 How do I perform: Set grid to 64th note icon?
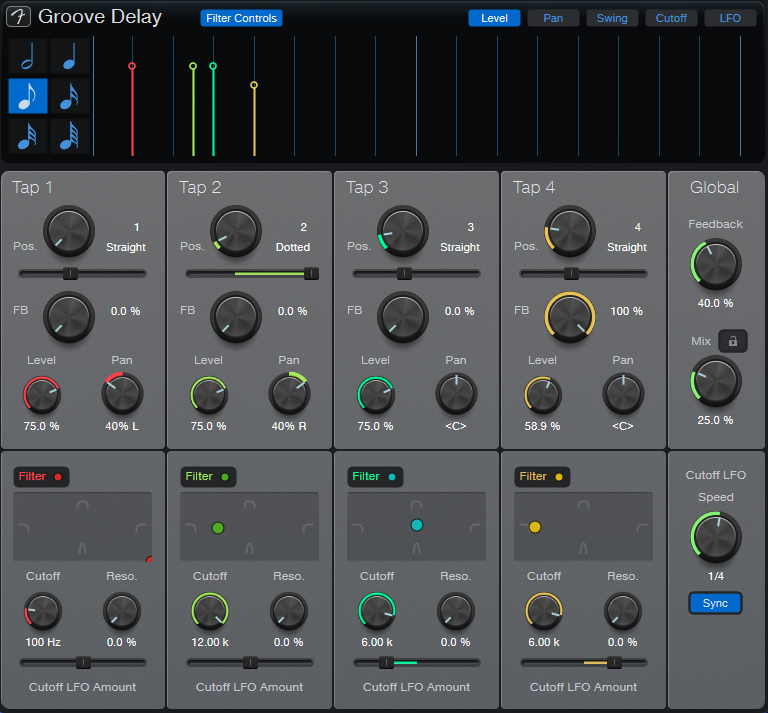click(69, 135)
